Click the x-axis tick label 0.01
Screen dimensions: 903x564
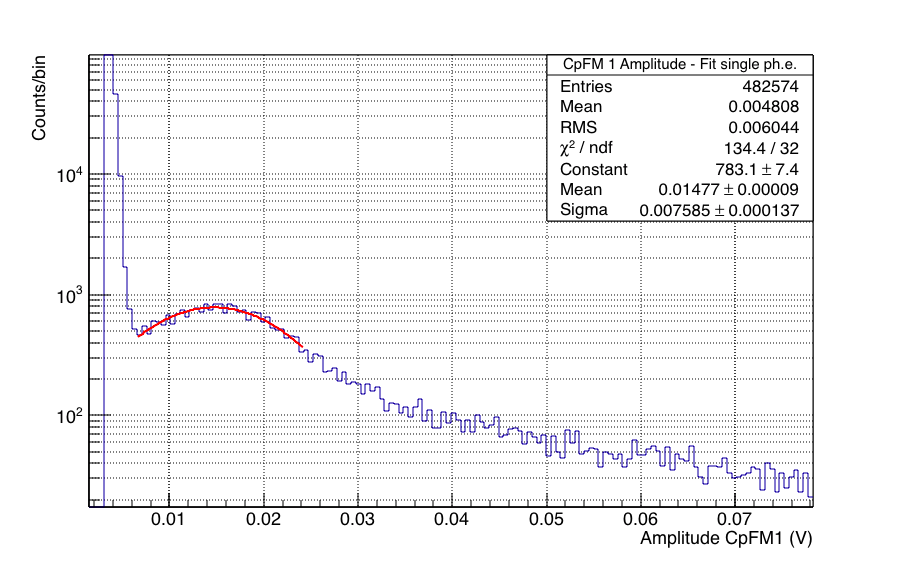coord(168,519)
